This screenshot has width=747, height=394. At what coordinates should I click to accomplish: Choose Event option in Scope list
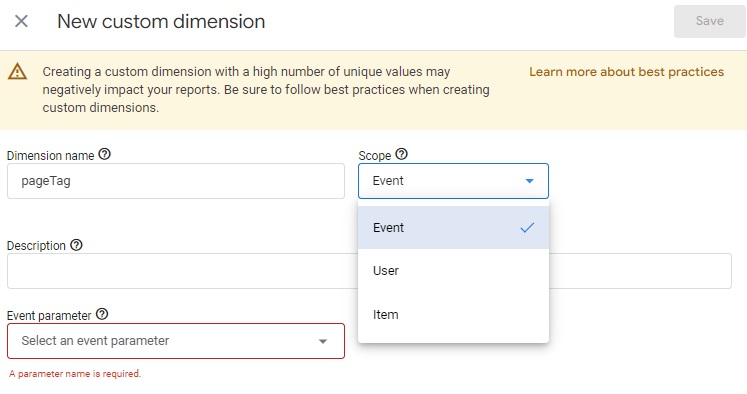tap(453, 228)
